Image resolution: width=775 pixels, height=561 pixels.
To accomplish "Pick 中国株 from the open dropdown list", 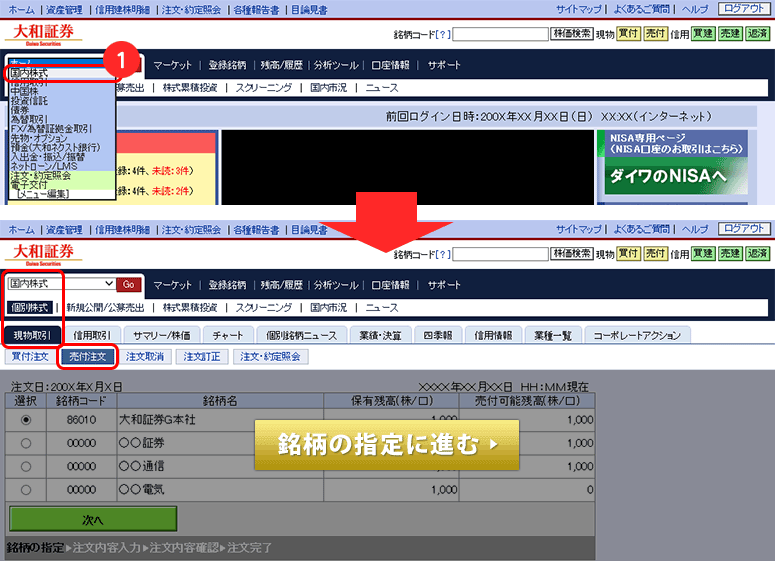I will pyautogui.click(x=24, y=91).
